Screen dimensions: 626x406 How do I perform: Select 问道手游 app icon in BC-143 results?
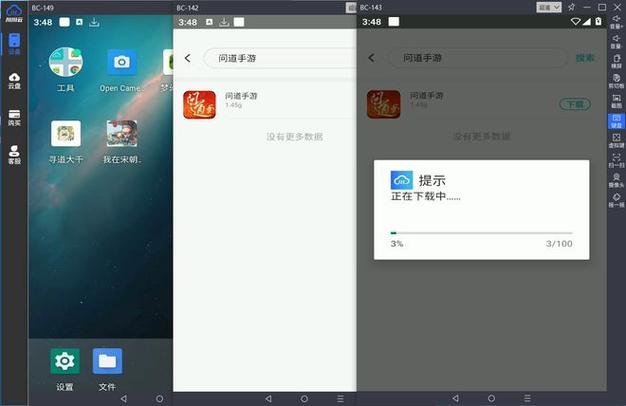(x=383, y=104)
